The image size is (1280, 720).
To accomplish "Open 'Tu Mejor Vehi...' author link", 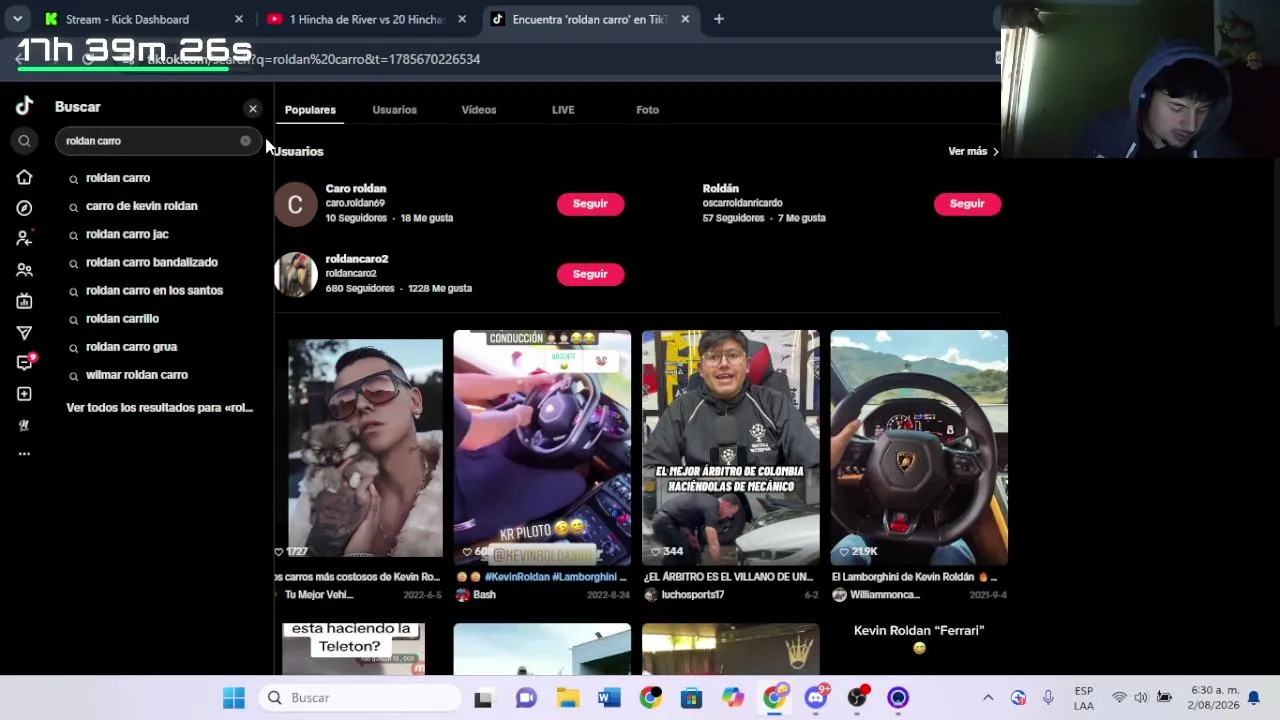I will (x=319, y=595).
